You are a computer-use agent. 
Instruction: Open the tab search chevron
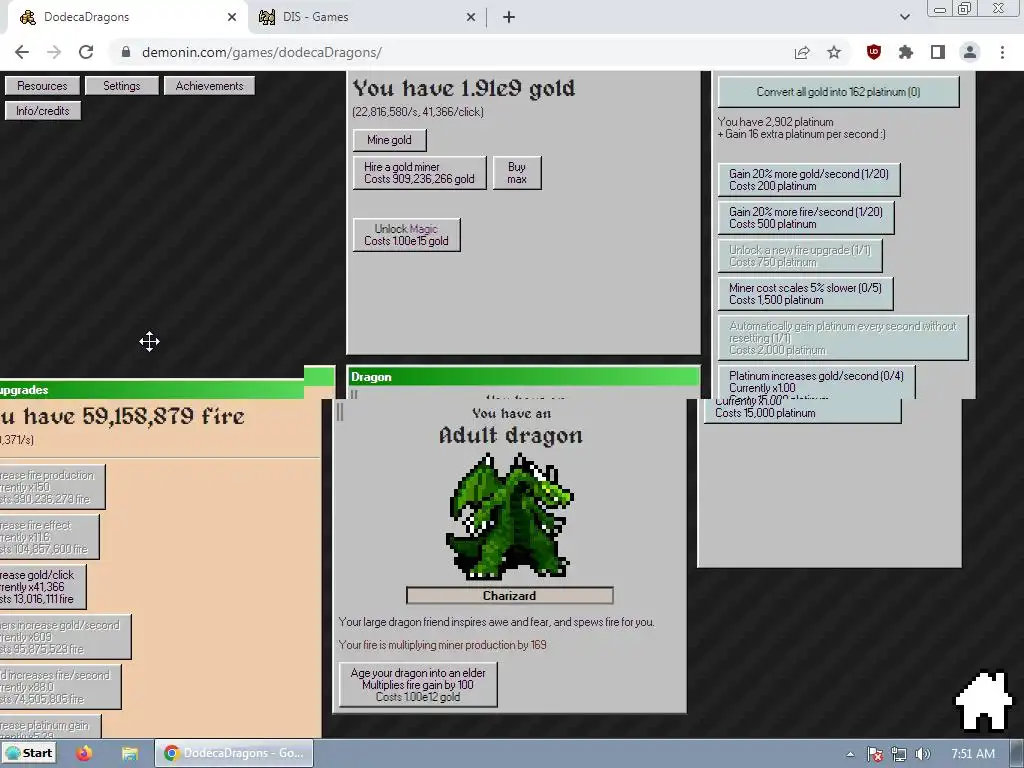point(904,17)
